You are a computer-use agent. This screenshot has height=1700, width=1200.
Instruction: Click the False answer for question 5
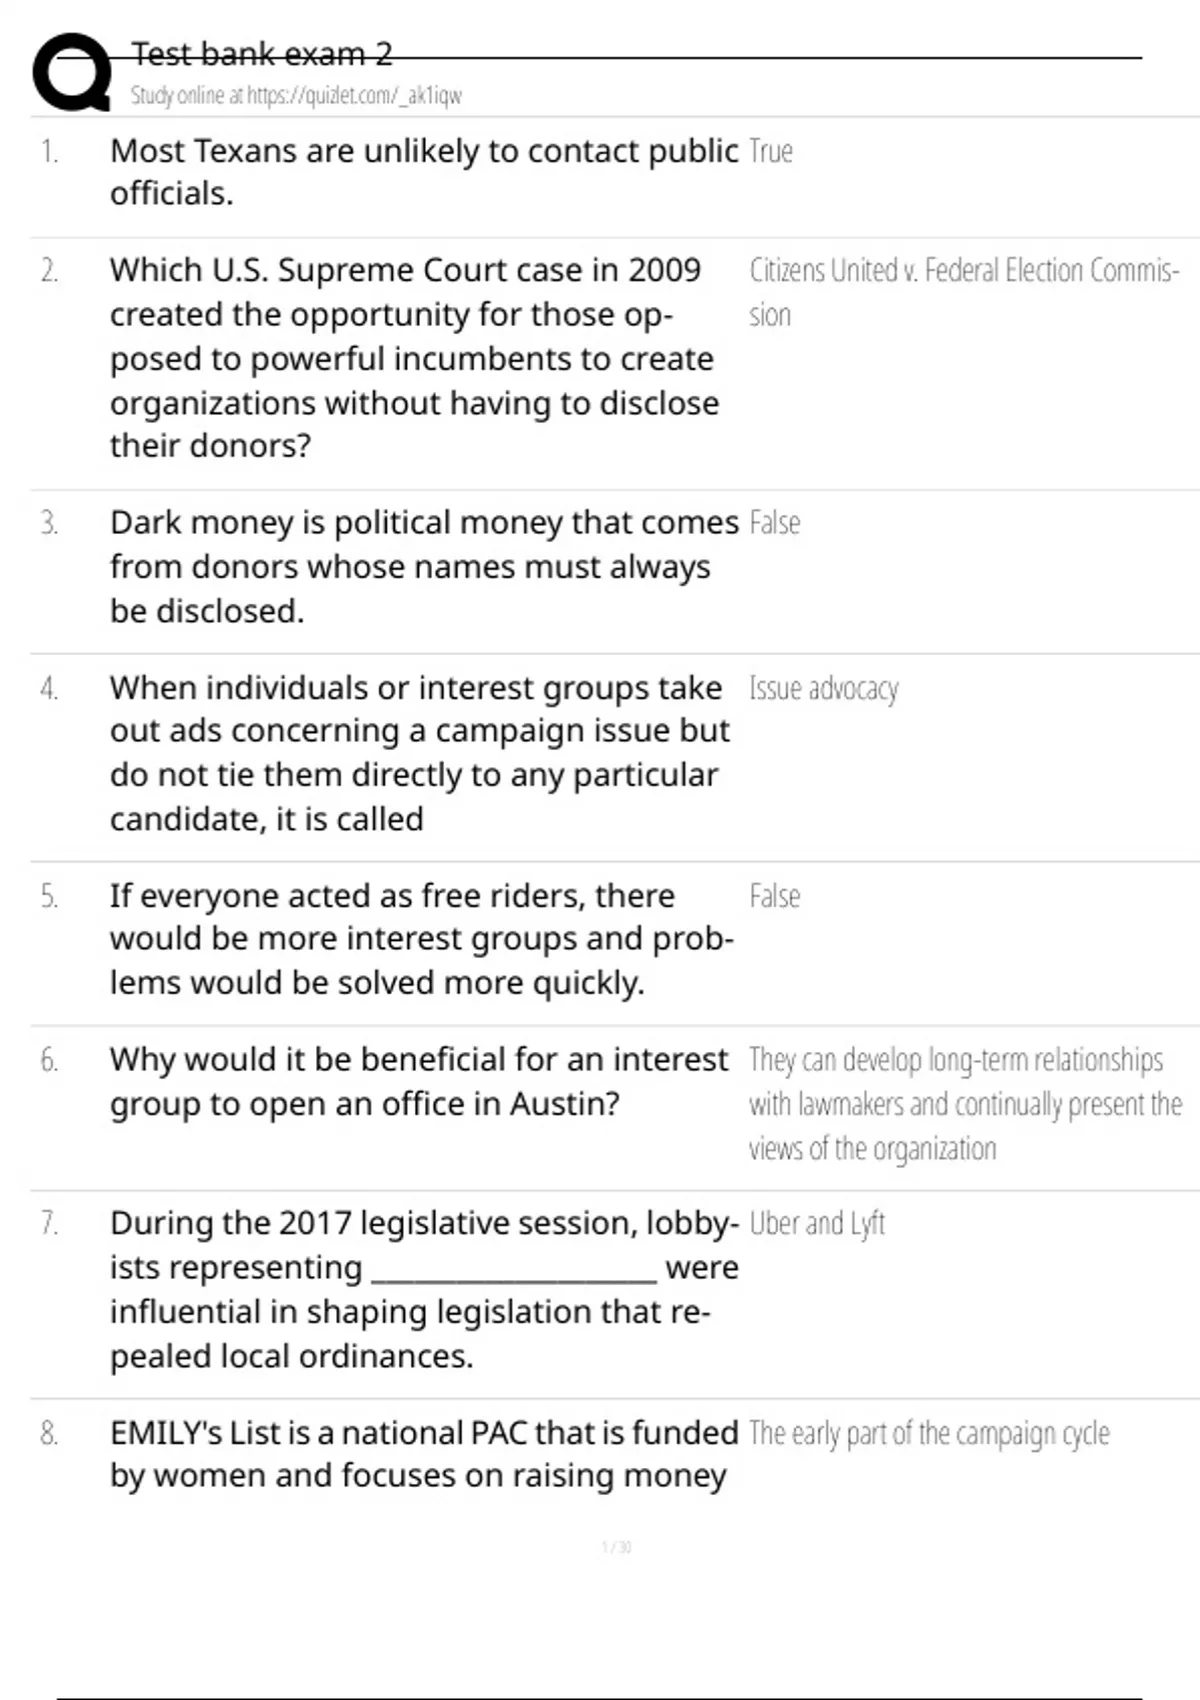775,896
